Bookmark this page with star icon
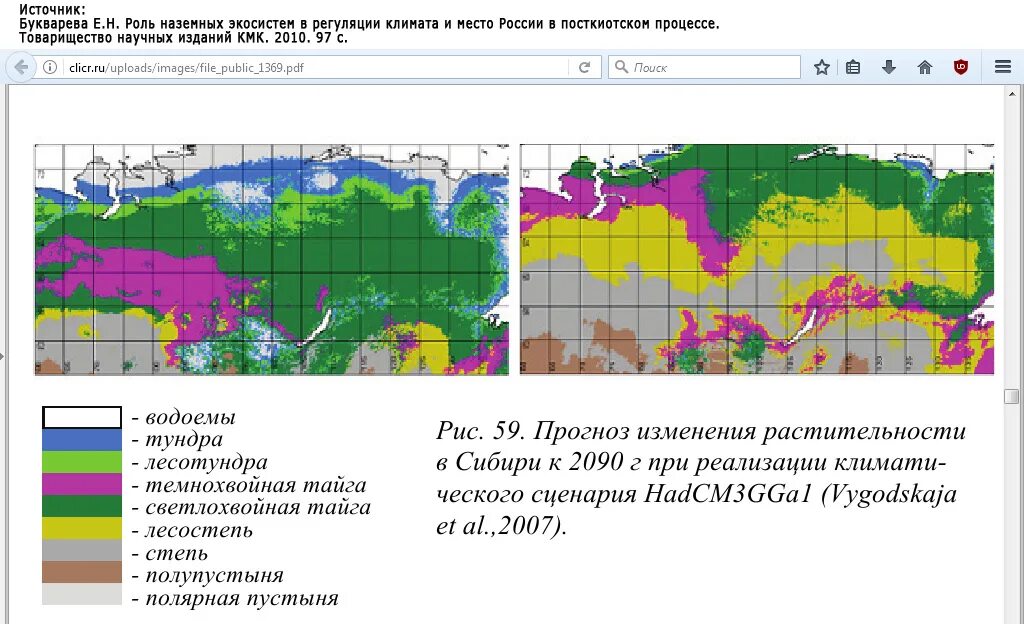The height and width of the screenshot is (624, 1024). 822,67
